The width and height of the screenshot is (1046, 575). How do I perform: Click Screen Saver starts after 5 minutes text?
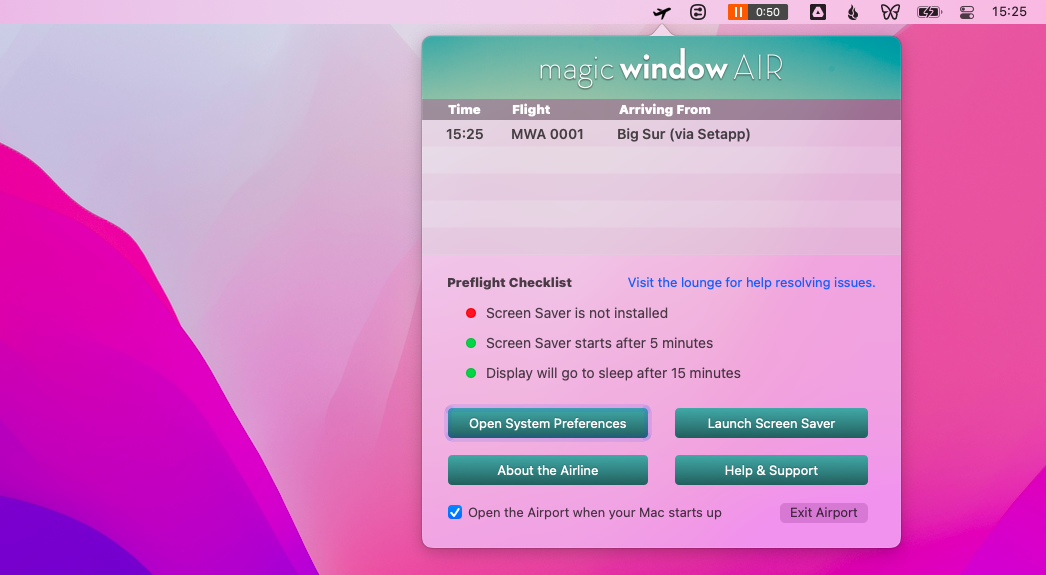(x=599, y=343)
